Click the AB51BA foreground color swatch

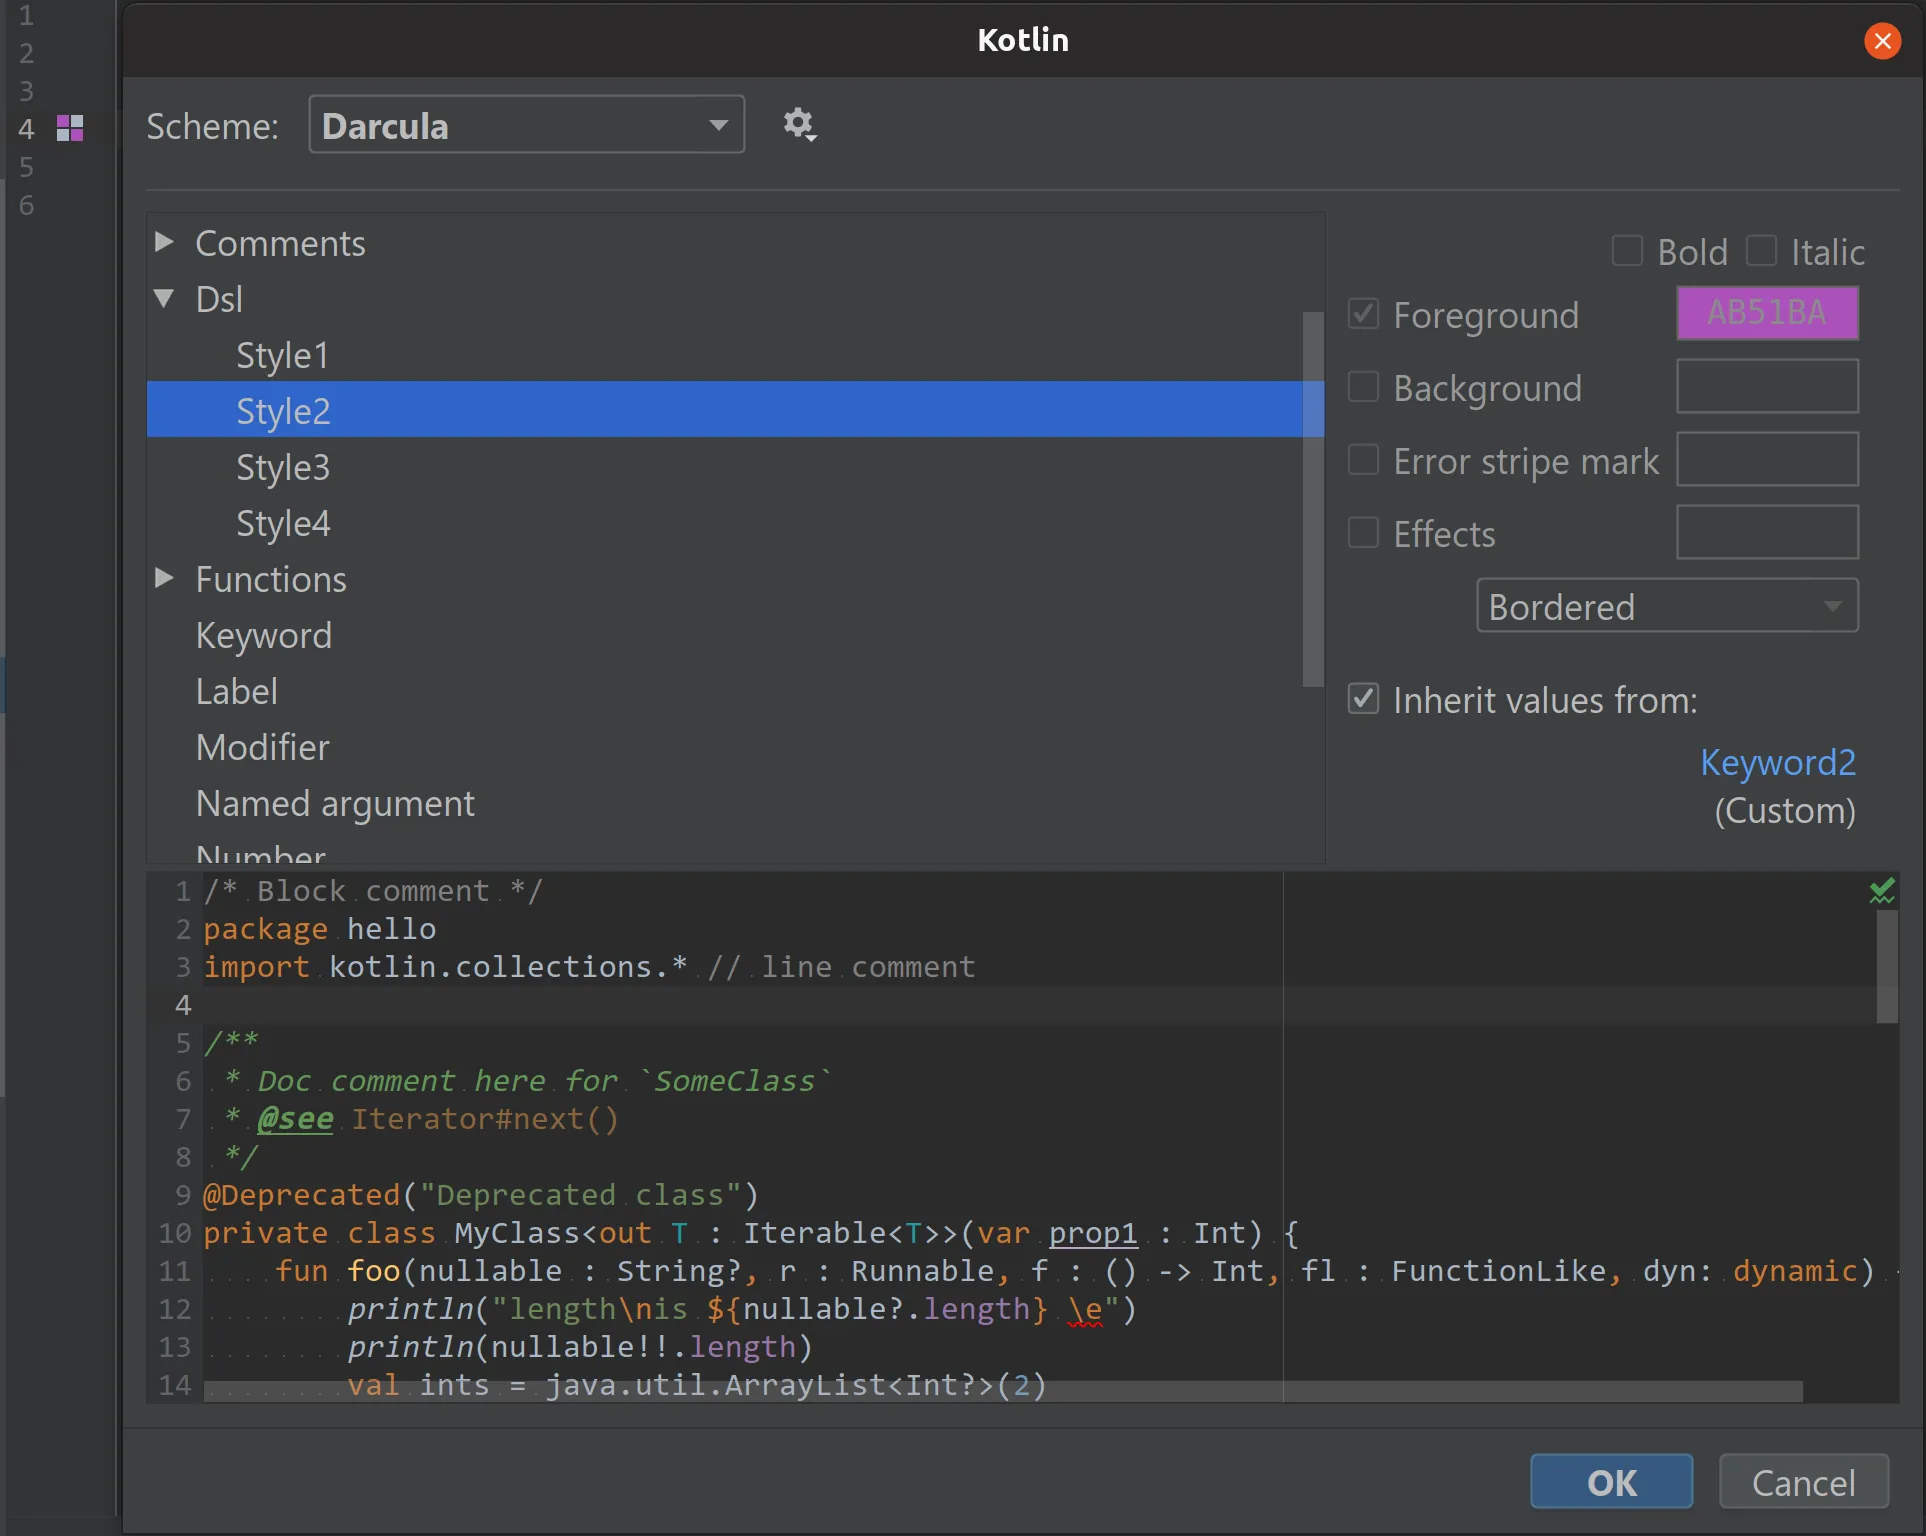pos(1766,313)
